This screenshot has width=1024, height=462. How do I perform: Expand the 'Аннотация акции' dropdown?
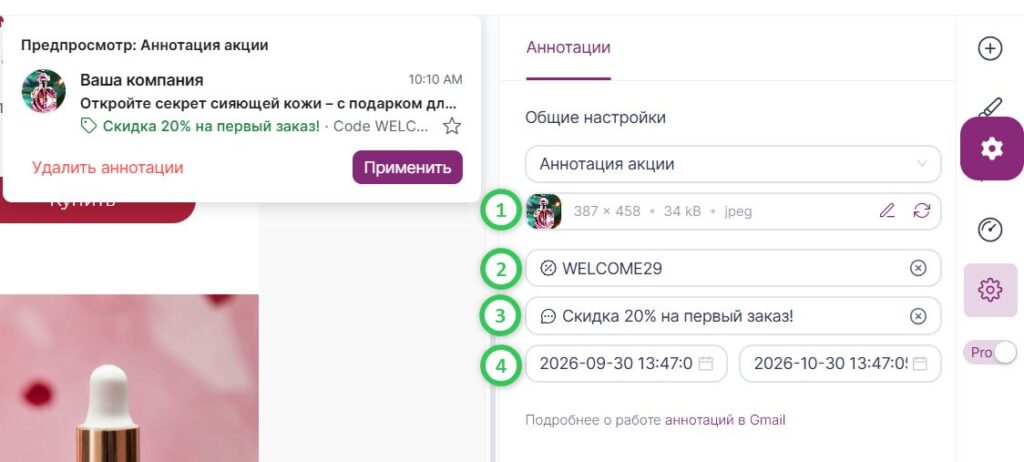(x=733, y=164)
